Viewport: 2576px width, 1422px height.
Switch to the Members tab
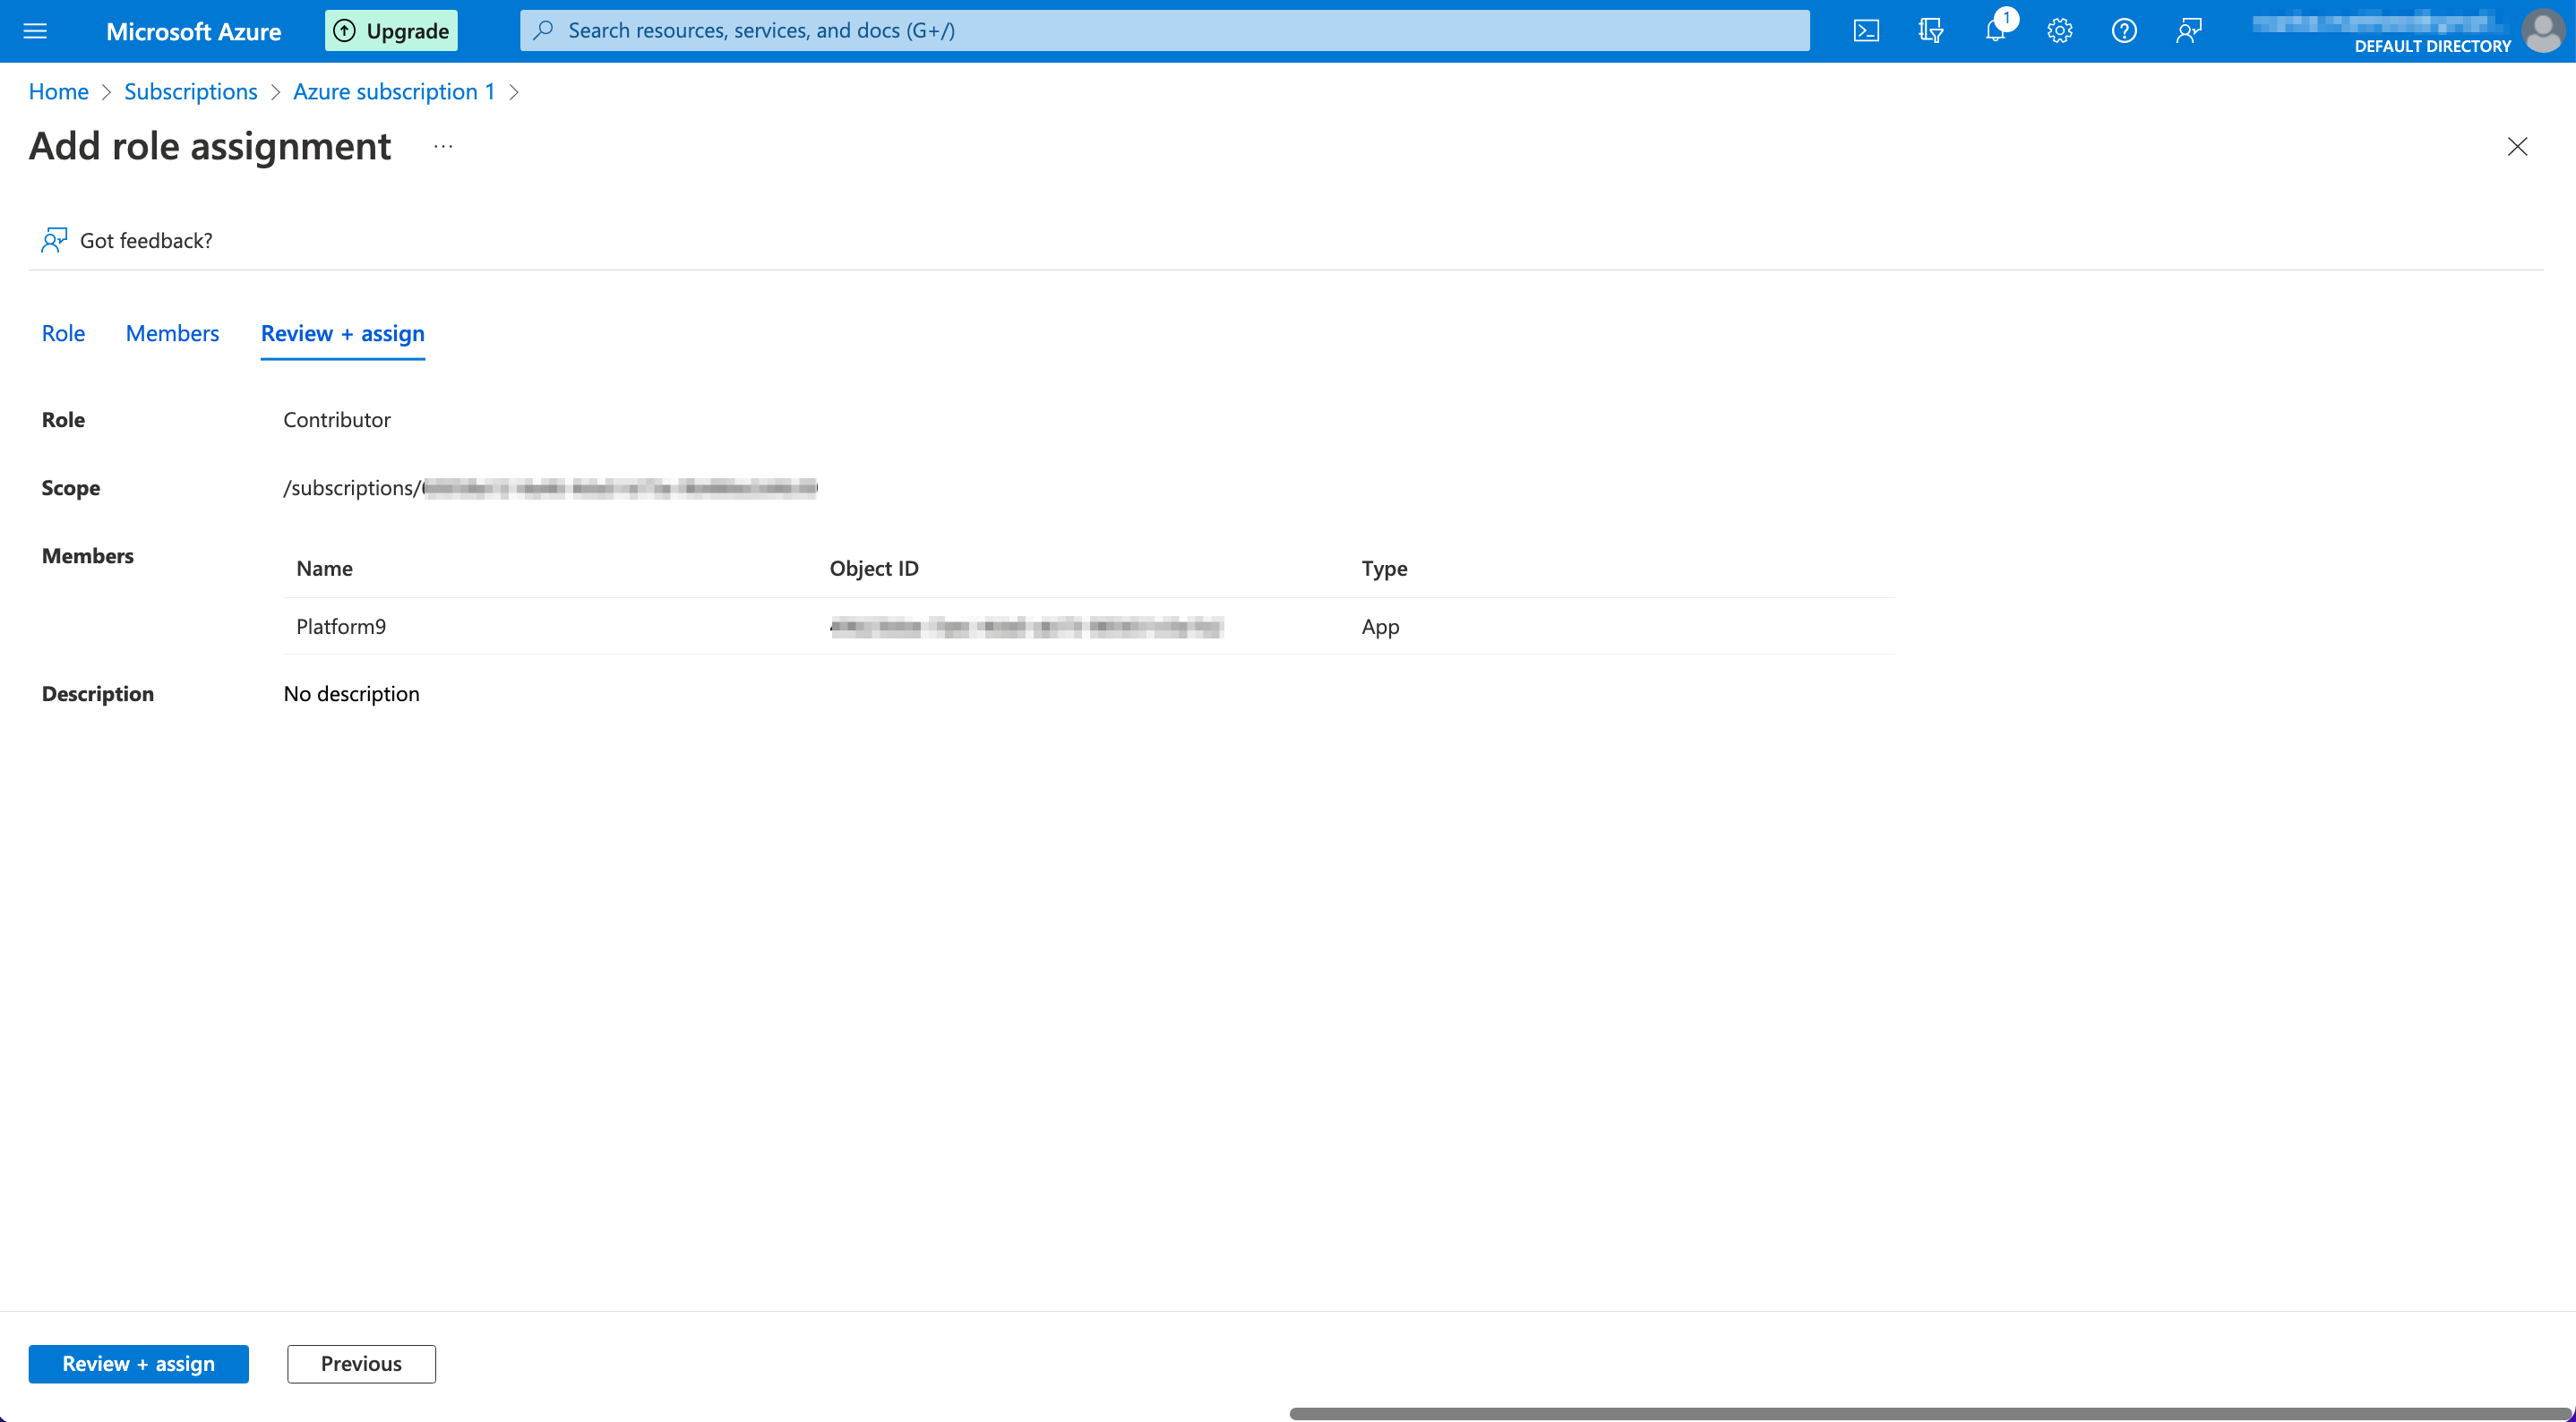coord(172,333)
